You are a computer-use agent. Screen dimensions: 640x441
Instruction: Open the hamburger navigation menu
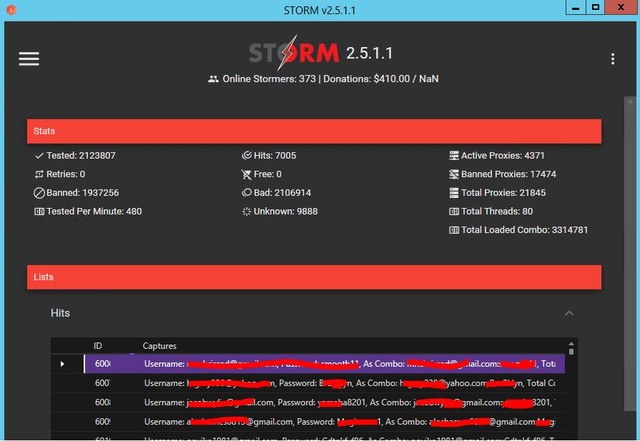29,59
